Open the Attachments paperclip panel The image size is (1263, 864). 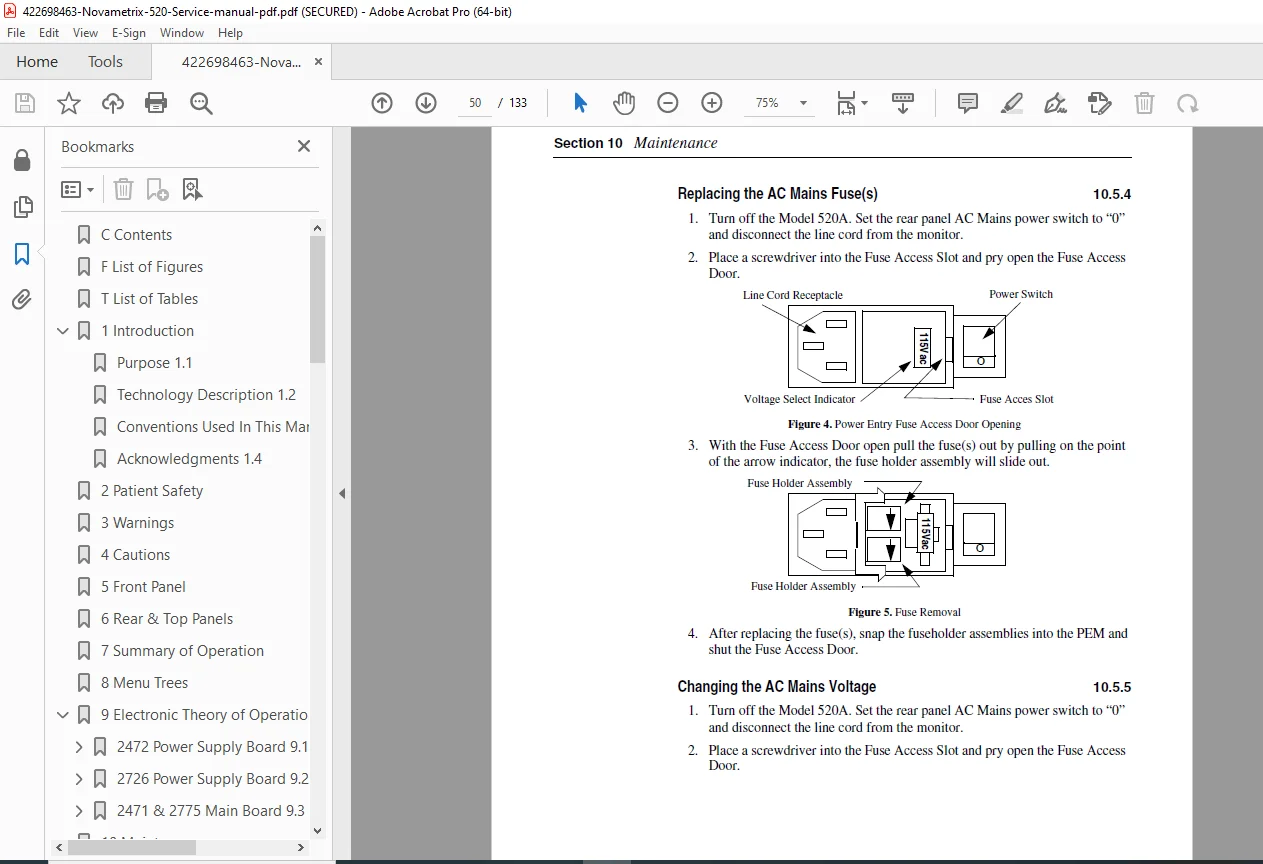pos(22,299)
